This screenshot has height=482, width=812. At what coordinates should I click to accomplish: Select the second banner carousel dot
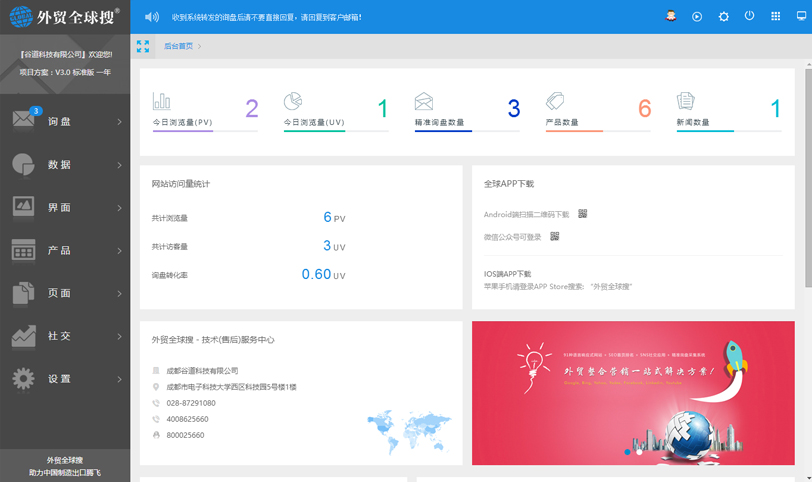coord(639,452)
